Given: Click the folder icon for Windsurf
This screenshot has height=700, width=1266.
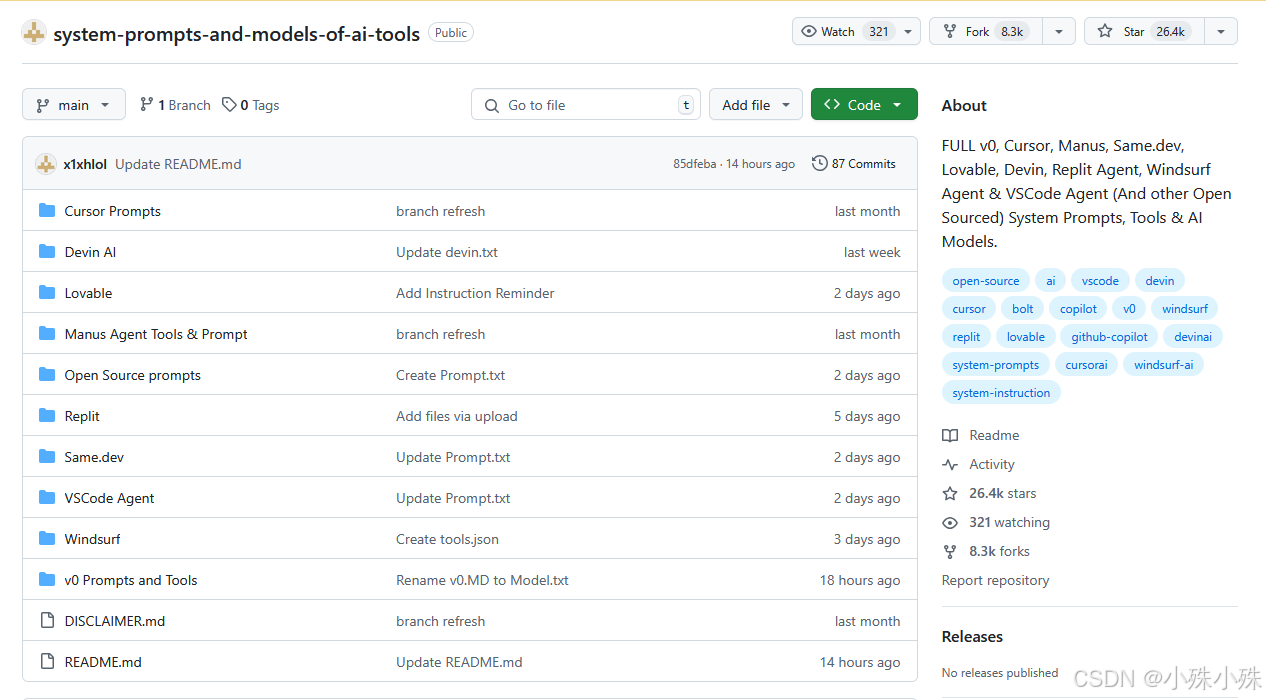Looking at the screenshot, I should [47, 539].
